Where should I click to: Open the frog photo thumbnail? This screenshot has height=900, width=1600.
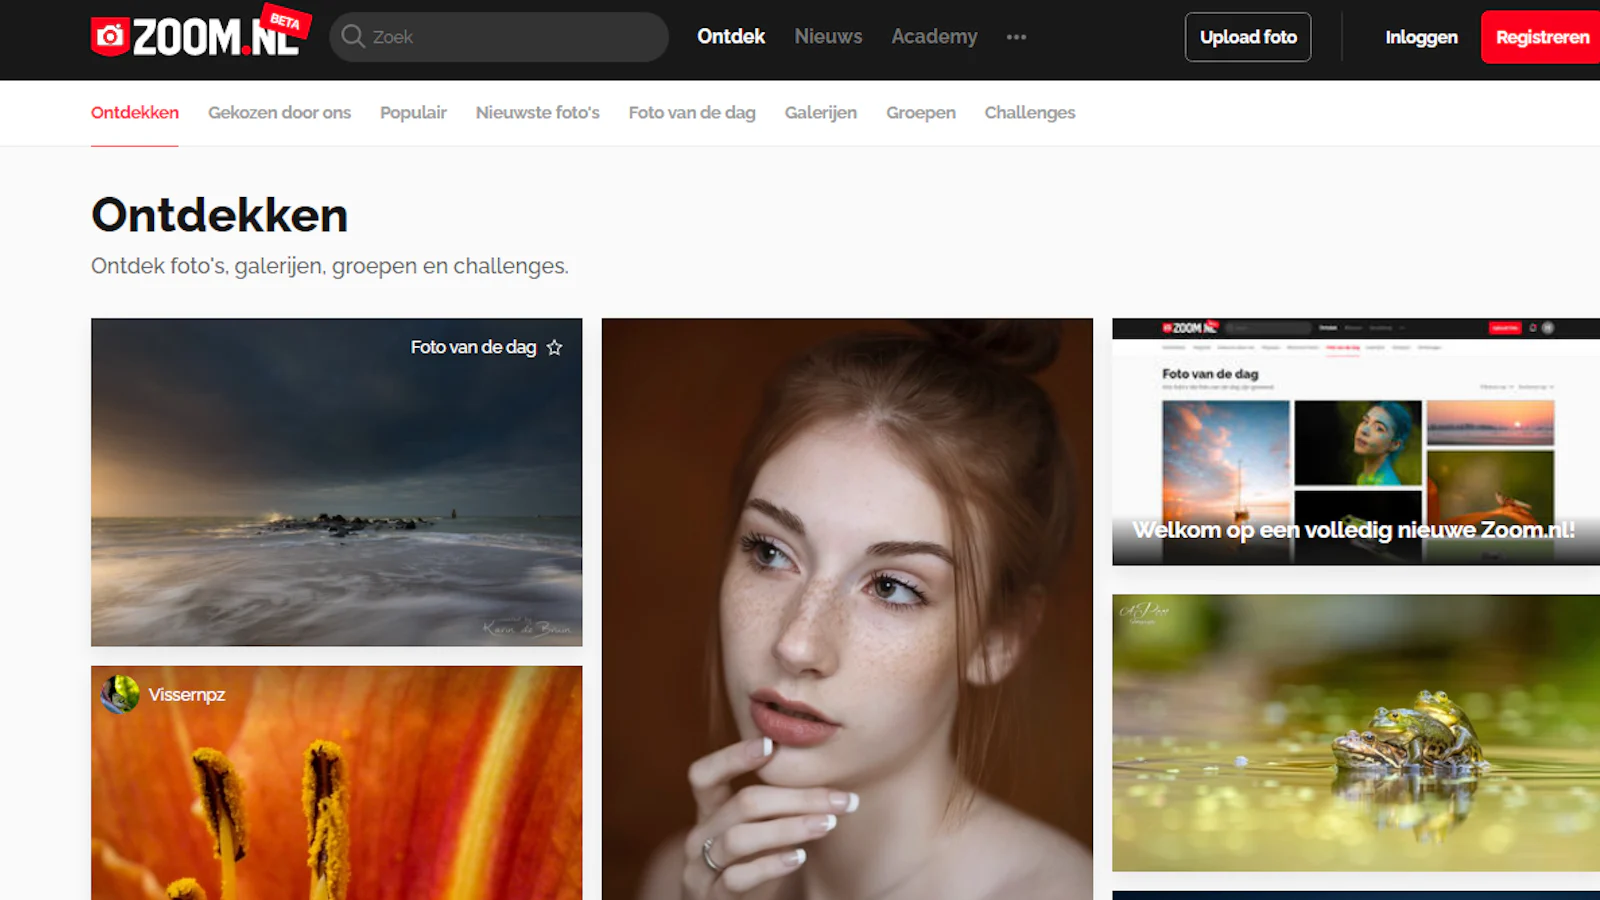(x=1356, y=733)
